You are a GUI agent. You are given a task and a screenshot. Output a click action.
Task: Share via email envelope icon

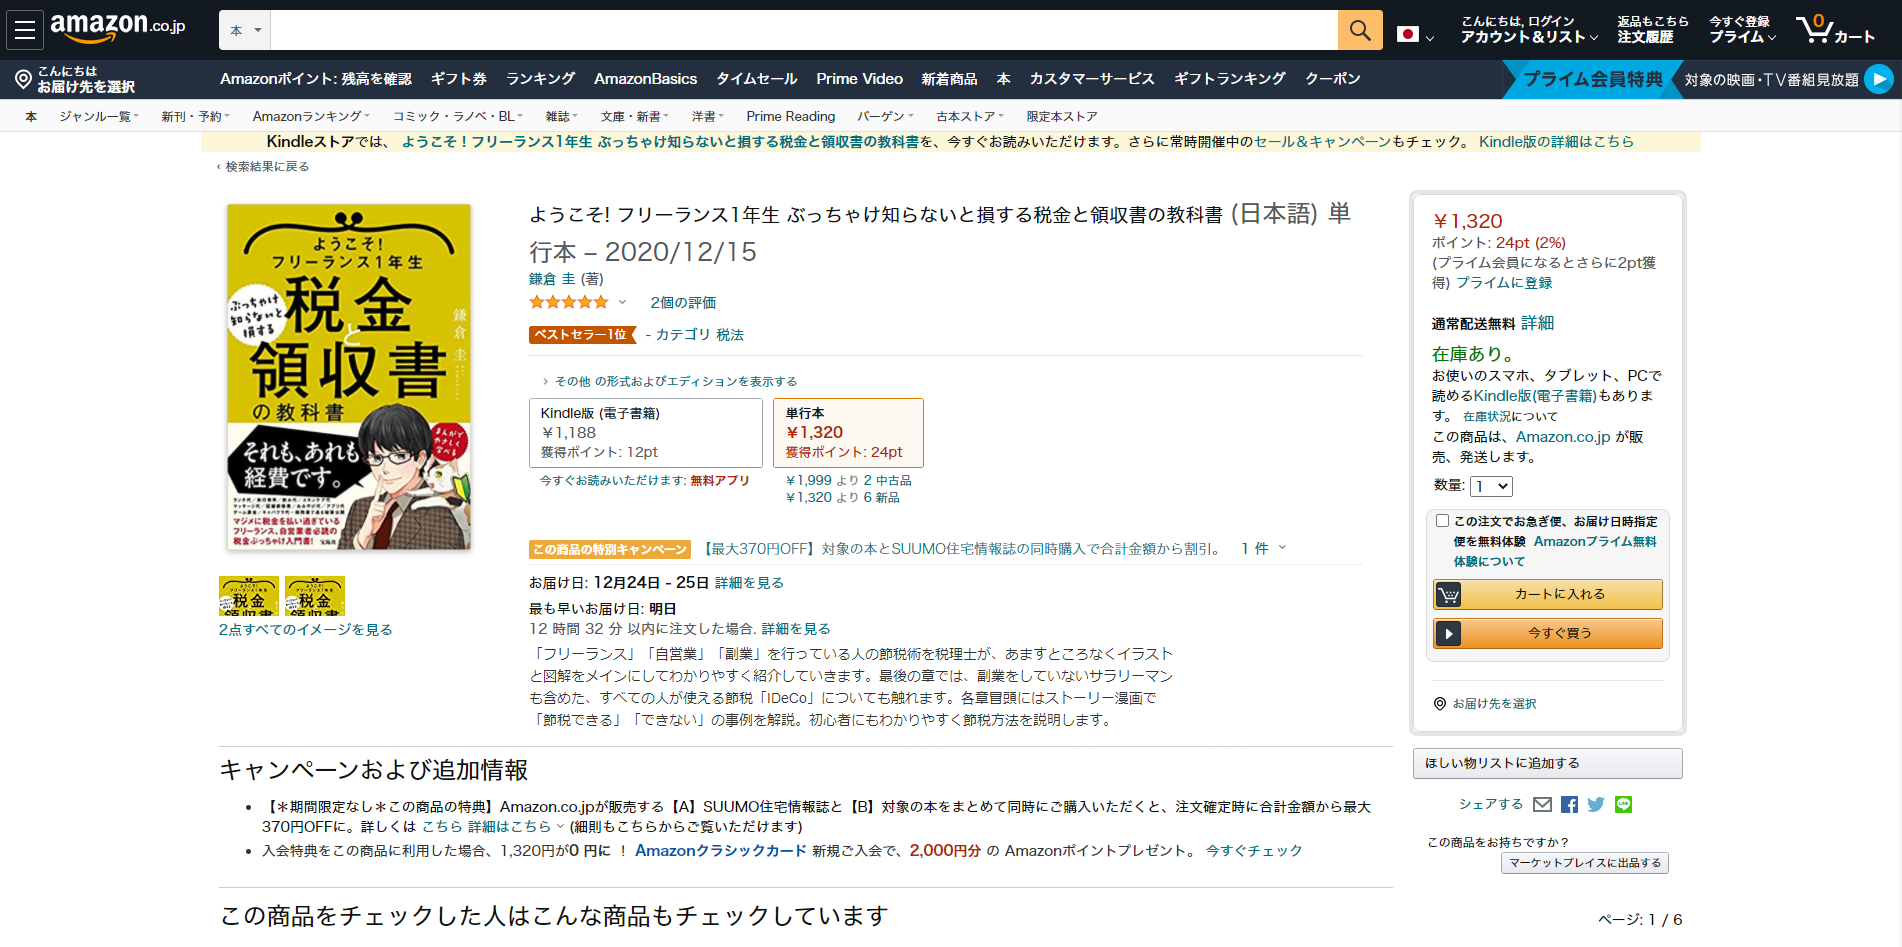point(1542,805)
